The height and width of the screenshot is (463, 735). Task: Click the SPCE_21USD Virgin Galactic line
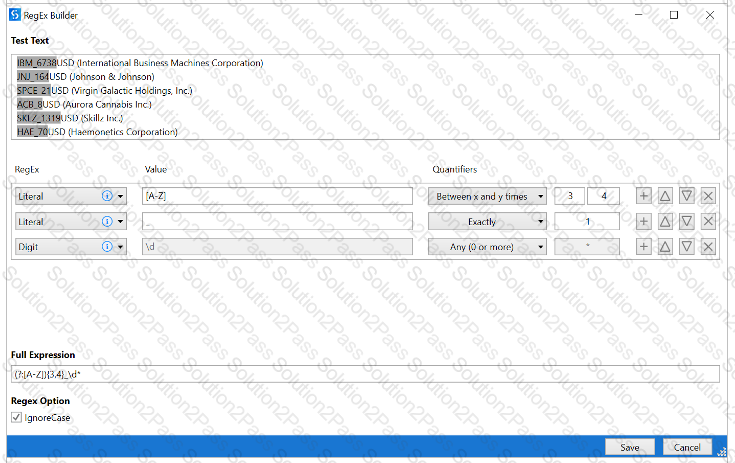(x=105, y=90)
